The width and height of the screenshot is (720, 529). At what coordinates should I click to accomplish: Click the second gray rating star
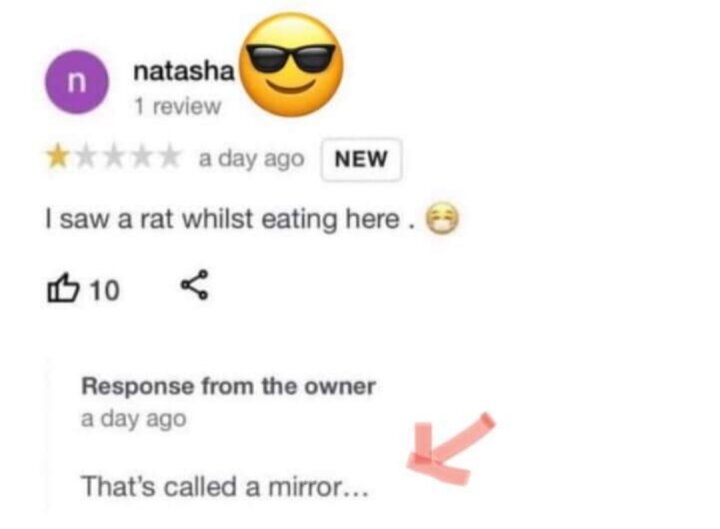pos(86,157)
